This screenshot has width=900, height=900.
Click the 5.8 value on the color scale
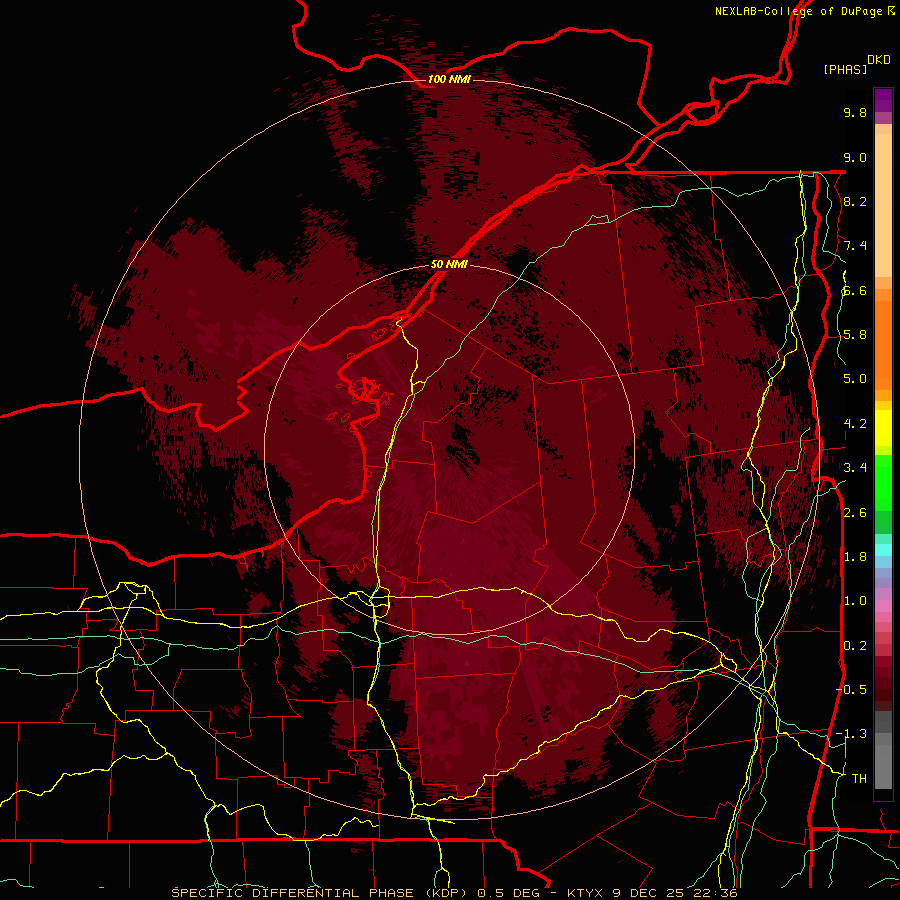pos(855,335)
